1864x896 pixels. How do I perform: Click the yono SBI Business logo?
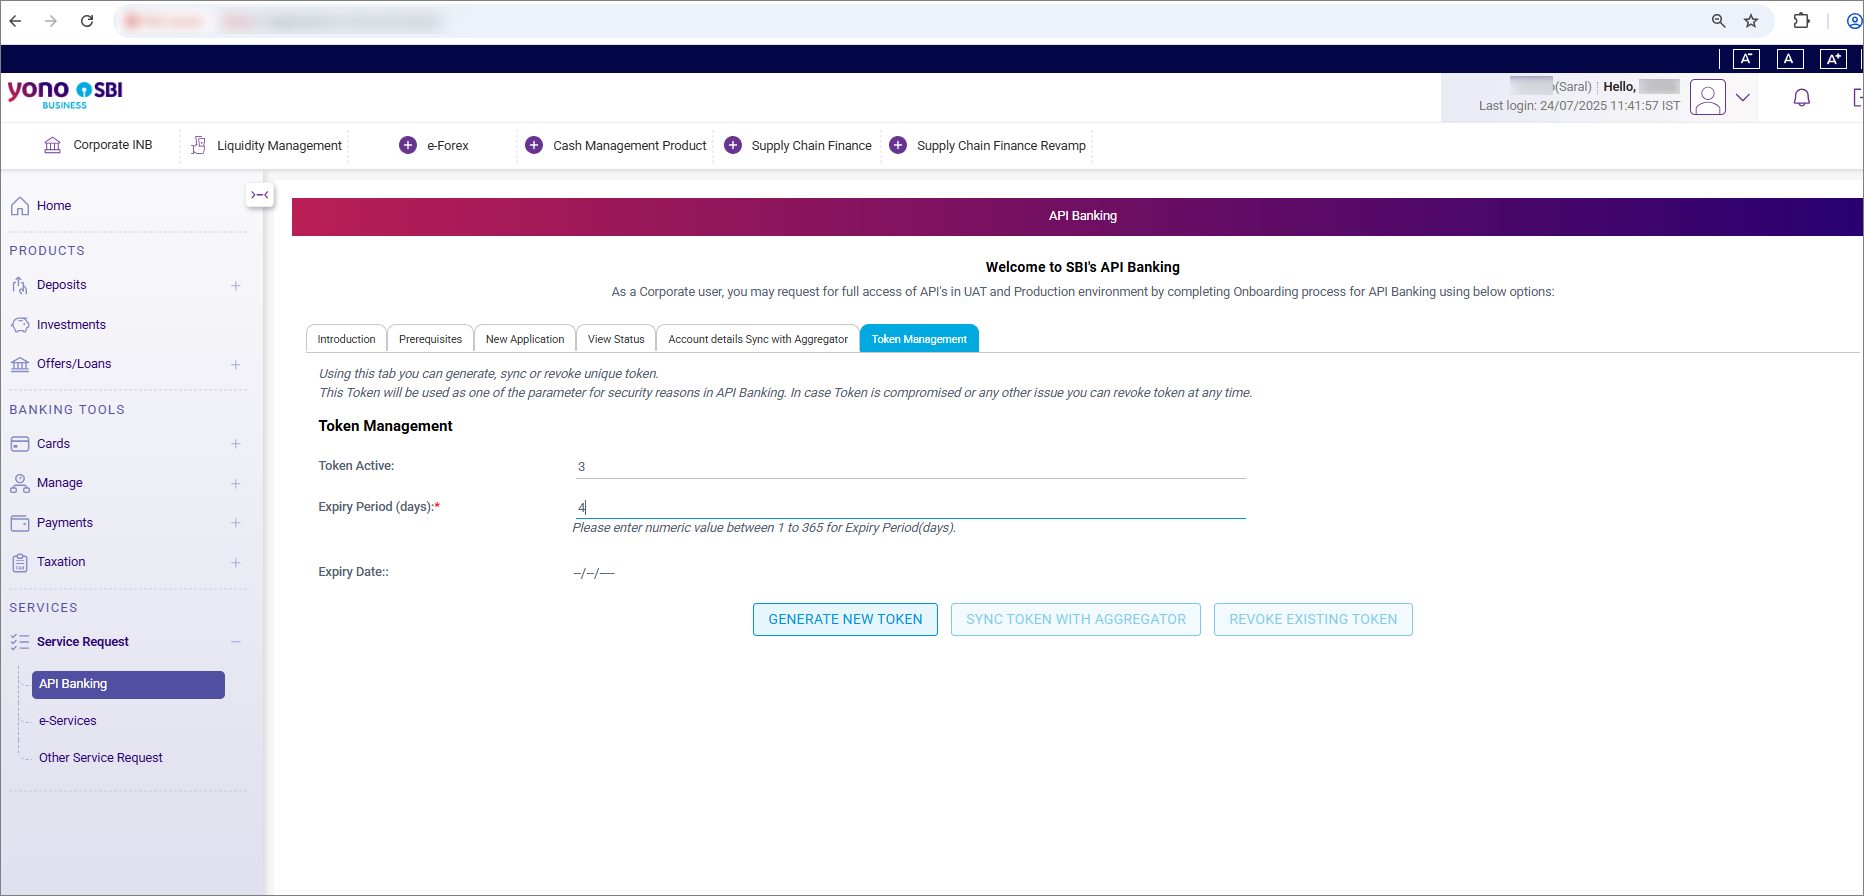[x=65, y=94]
